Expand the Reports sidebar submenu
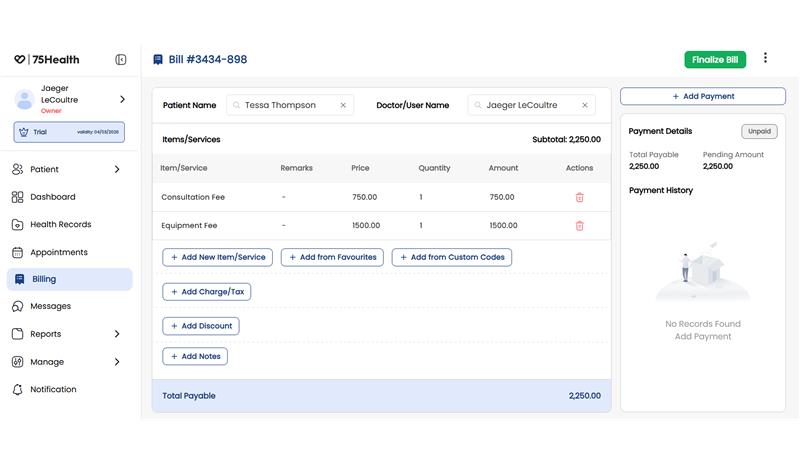 (x=117, y=334)
